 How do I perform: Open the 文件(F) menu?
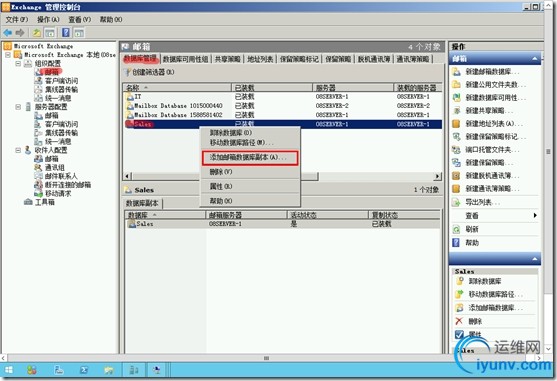16,20
